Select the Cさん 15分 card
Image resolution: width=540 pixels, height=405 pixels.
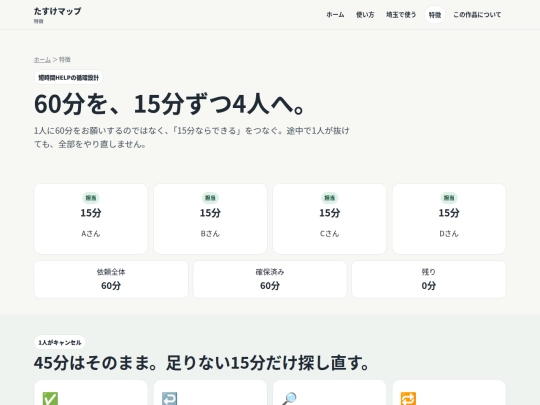330,219
